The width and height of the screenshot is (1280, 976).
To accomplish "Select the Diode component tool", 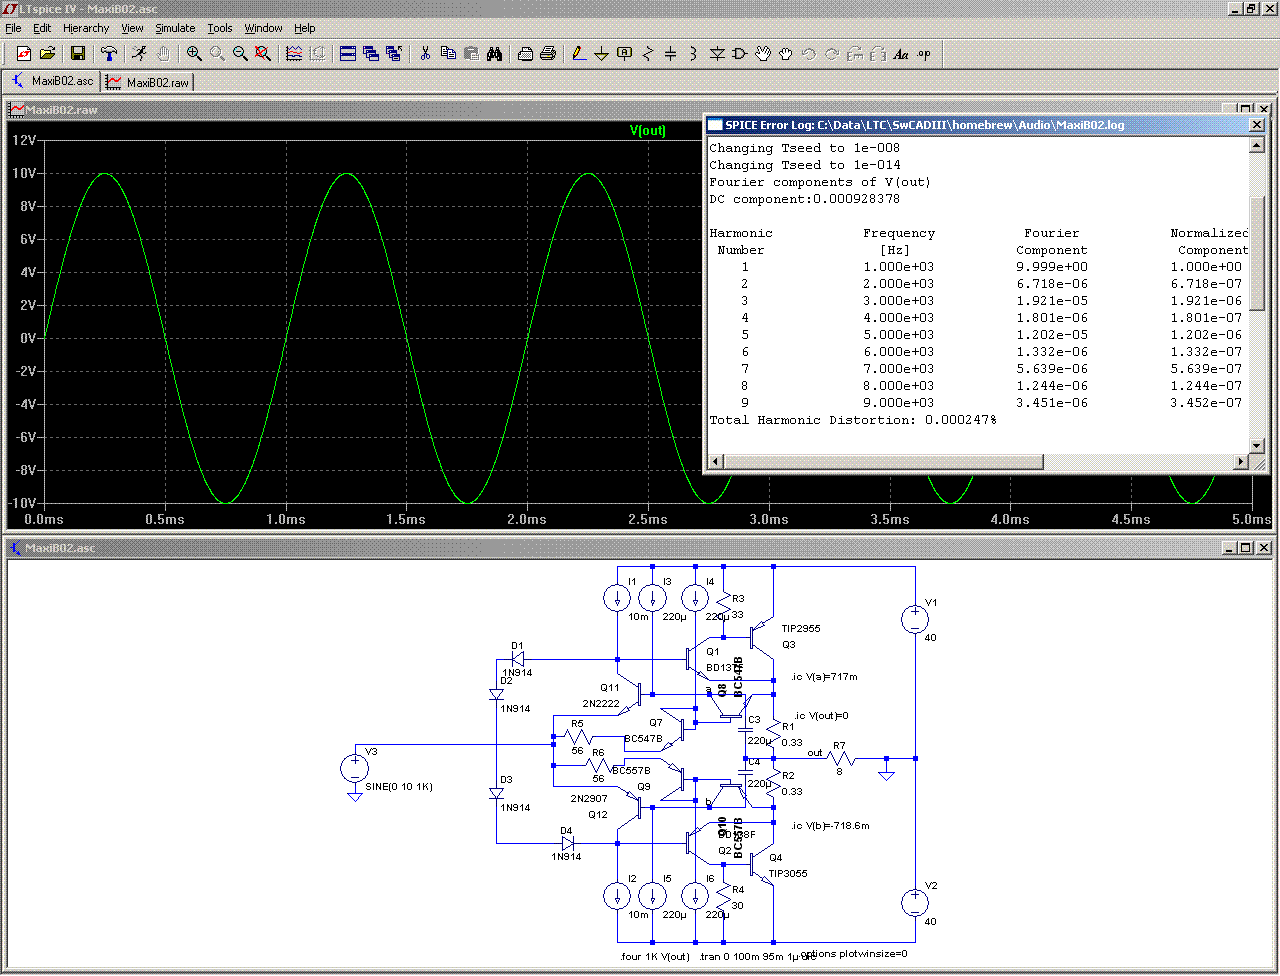I will (717, 54).
